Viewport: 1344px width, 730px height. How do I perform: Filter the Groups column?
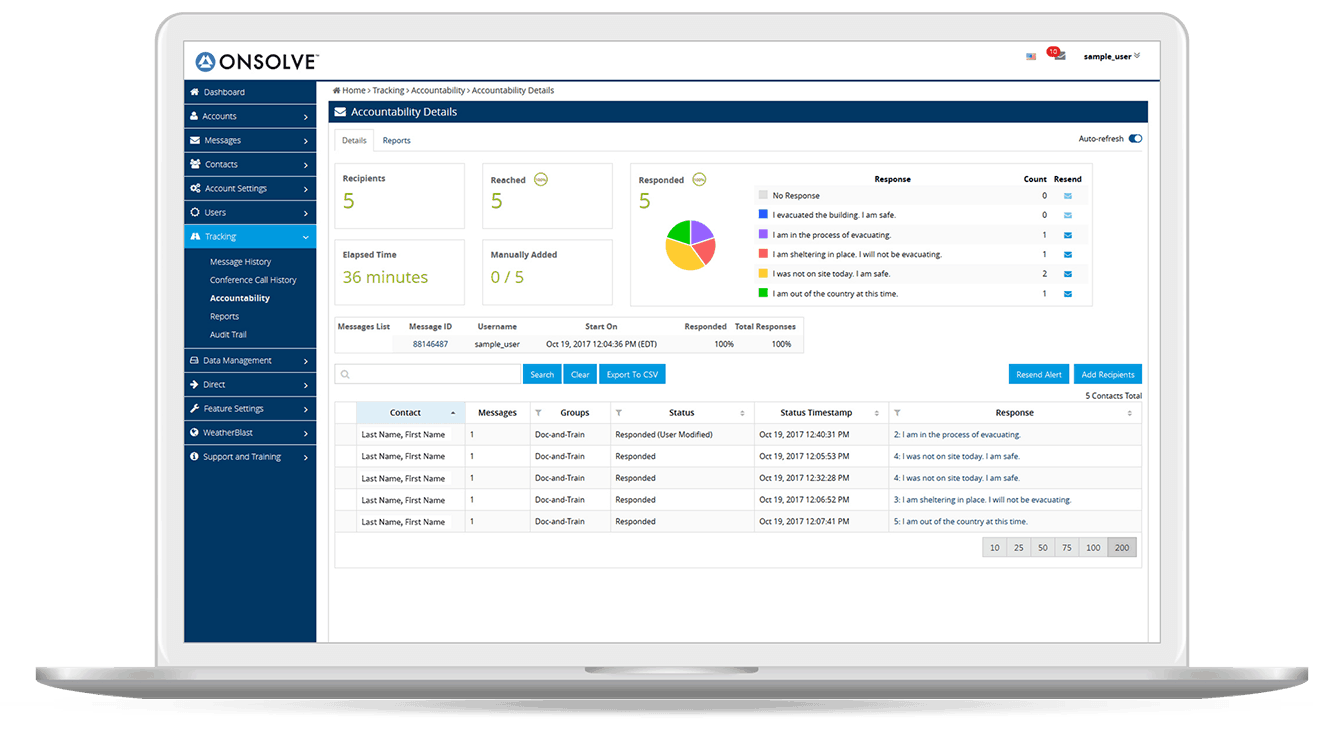coord(539,413)
